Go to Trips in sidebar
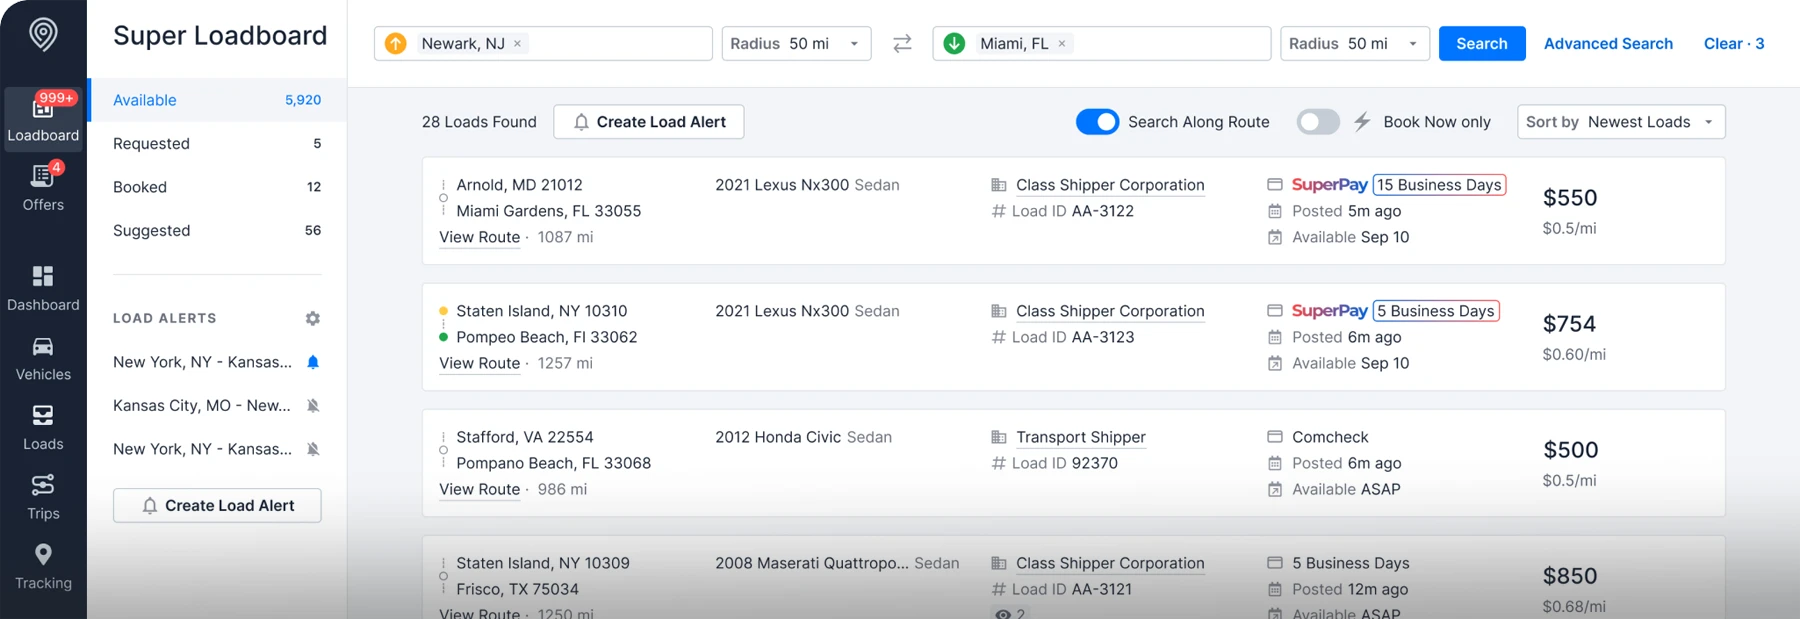Image resolution: width=1800 pixels, height=619 pixels. (x=43, y=497)
